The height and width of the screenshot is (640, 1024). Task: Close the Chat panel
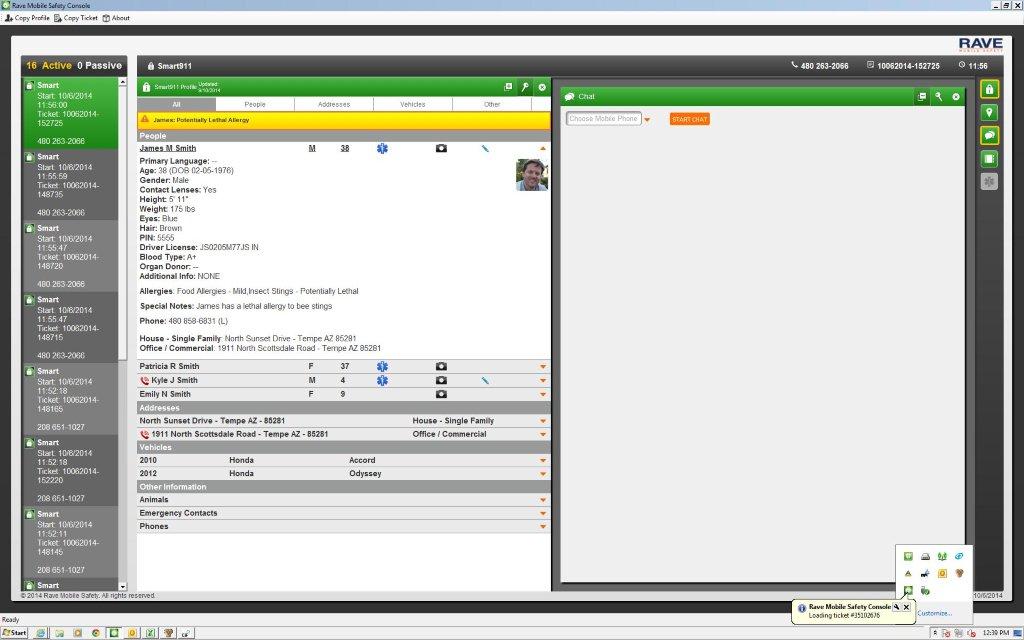click(955, 97)
